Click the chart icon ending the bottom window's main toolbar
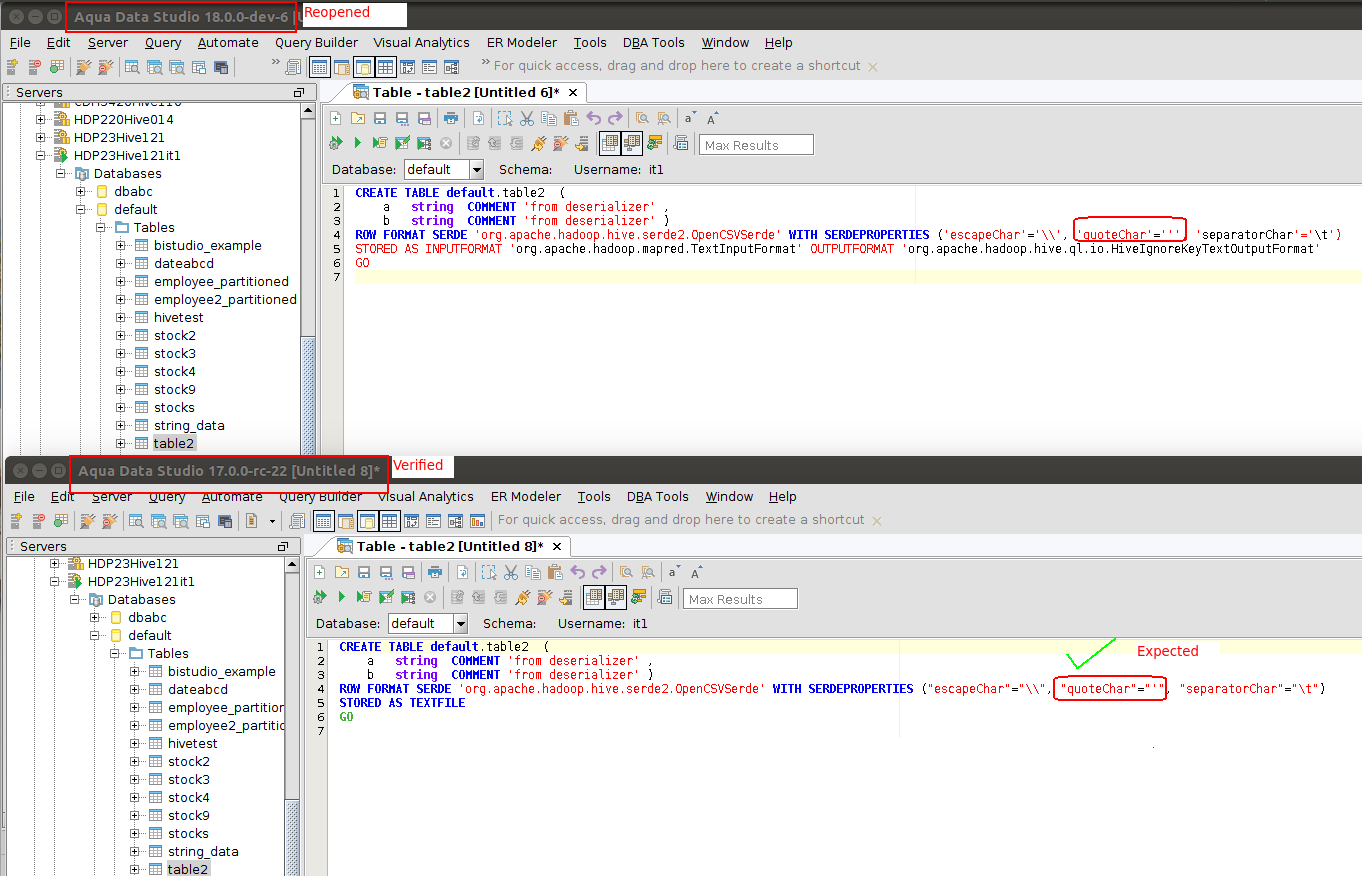 click(x=477, y=521)
